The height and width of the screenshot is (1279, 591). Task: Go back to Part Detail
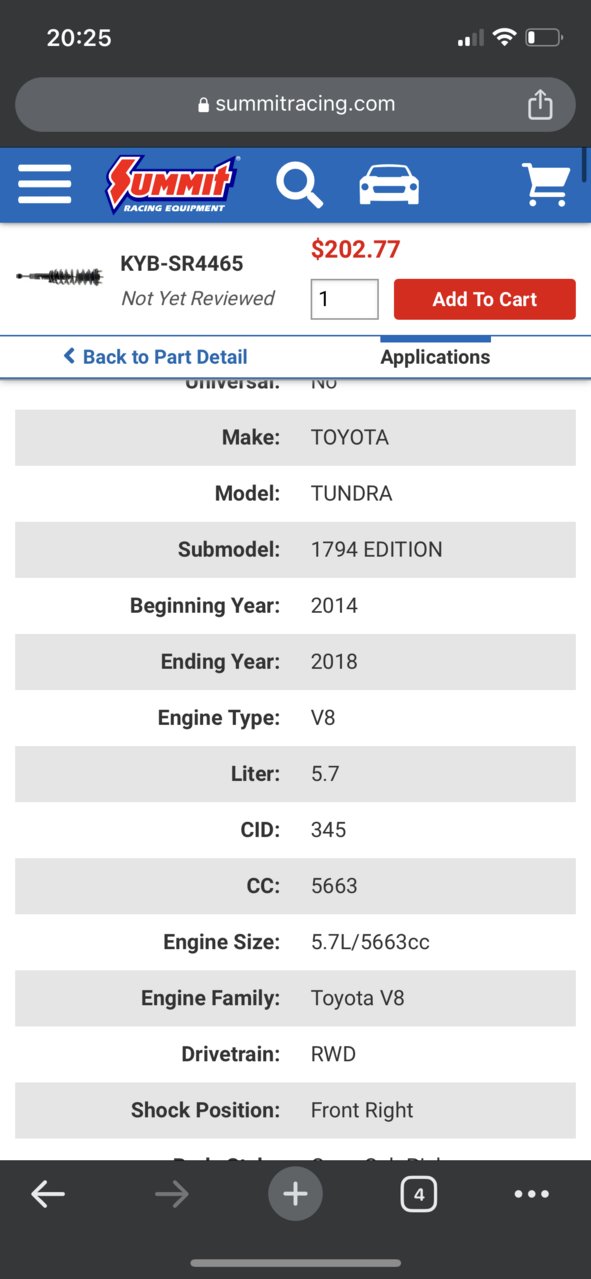tap(155, 357)
